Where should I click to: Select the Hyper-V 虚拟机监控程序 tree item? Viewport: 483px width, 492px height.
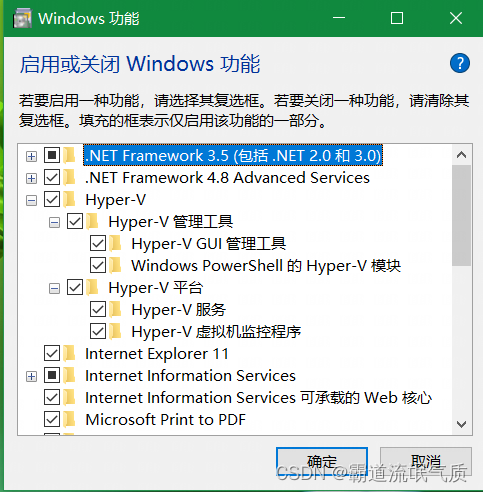(216, 331)
